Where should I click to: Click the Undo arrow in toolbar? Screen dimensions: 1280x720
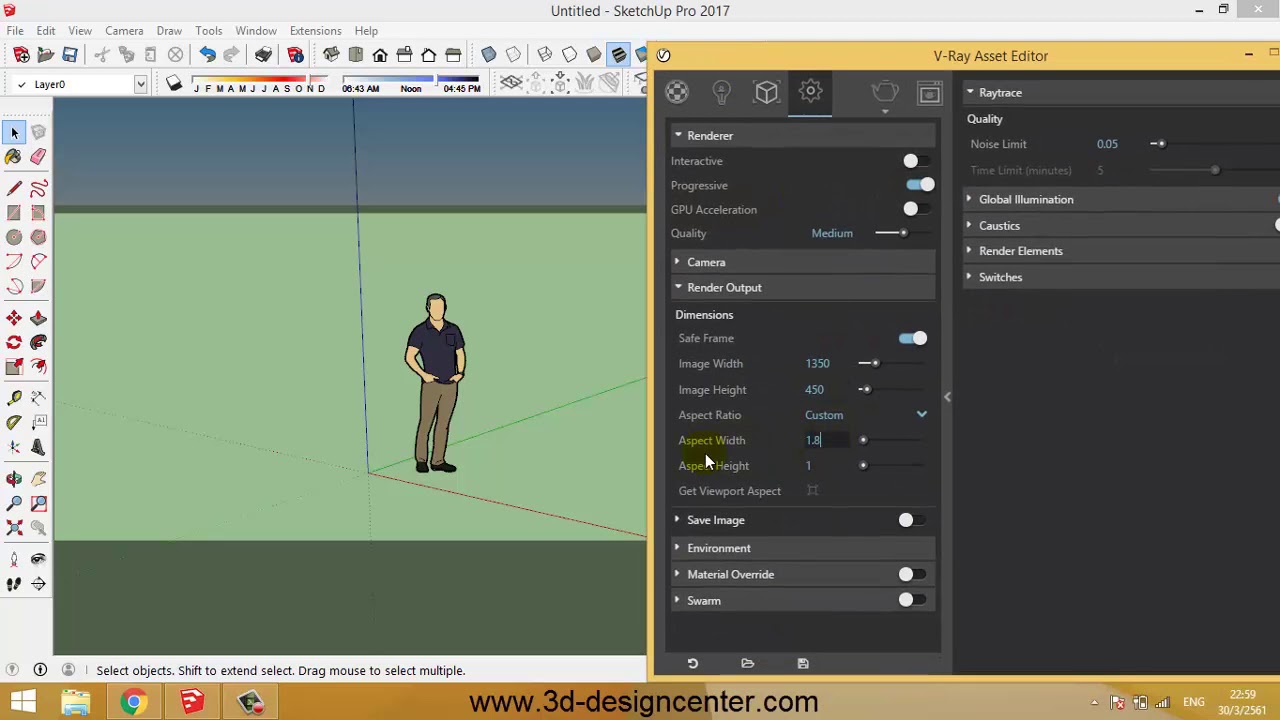click(x=207, y=55)
